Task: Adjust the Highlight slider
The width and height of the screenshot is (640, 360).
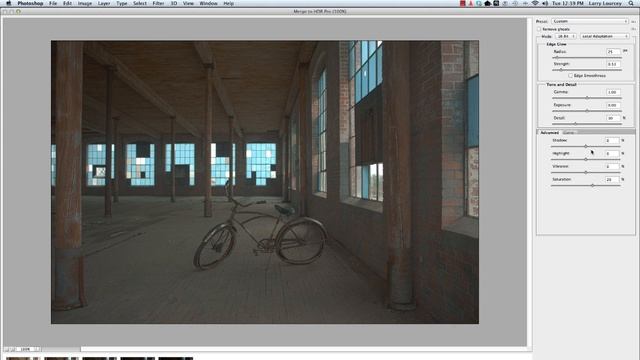Action: pos(586,159)
